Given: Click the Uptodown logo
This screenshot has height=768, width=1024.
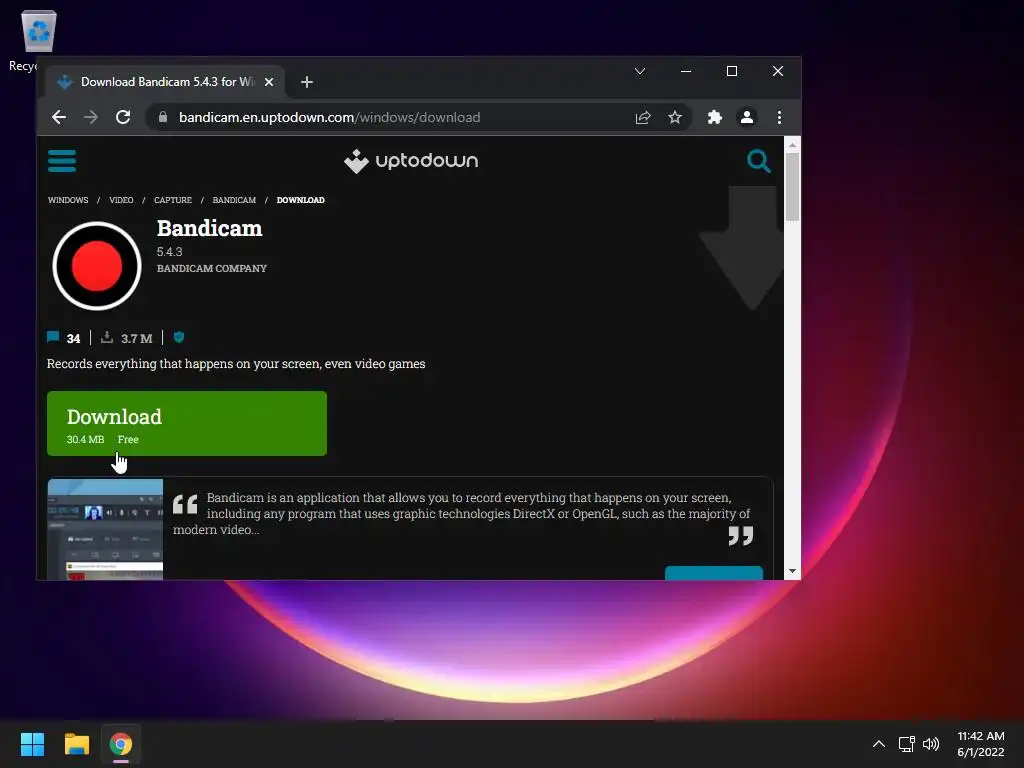Looking at the screenshot, I should pos(411,161).
